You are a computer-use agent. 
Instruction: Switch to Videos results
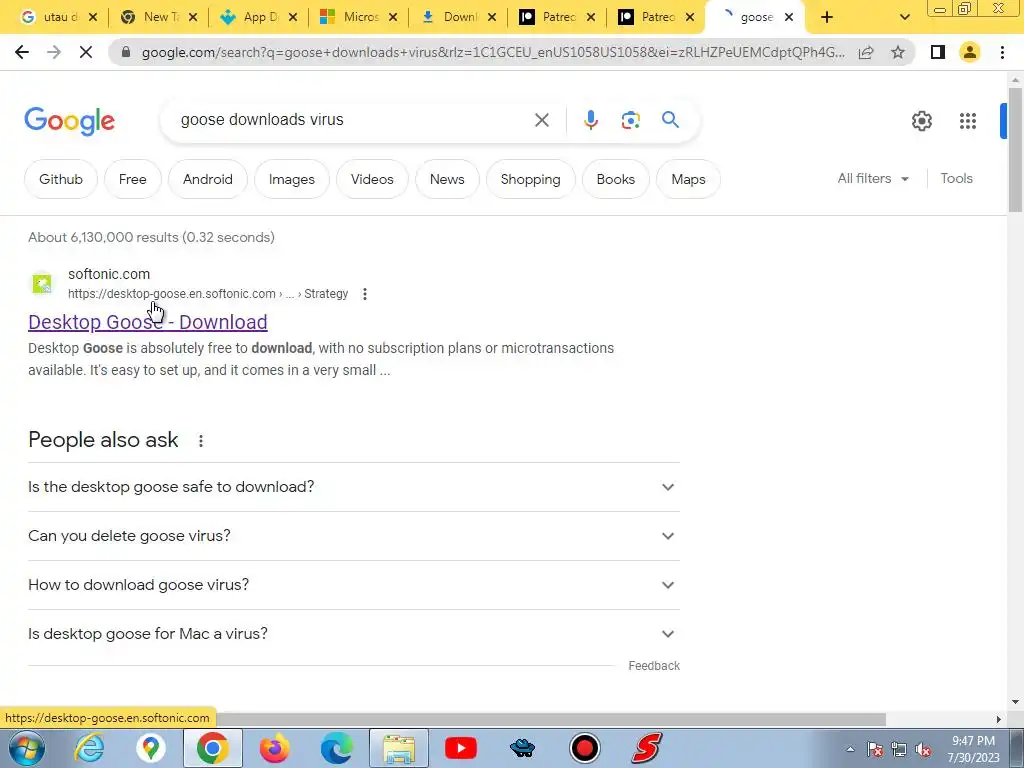pyautogui.click(x=372, y=179)
